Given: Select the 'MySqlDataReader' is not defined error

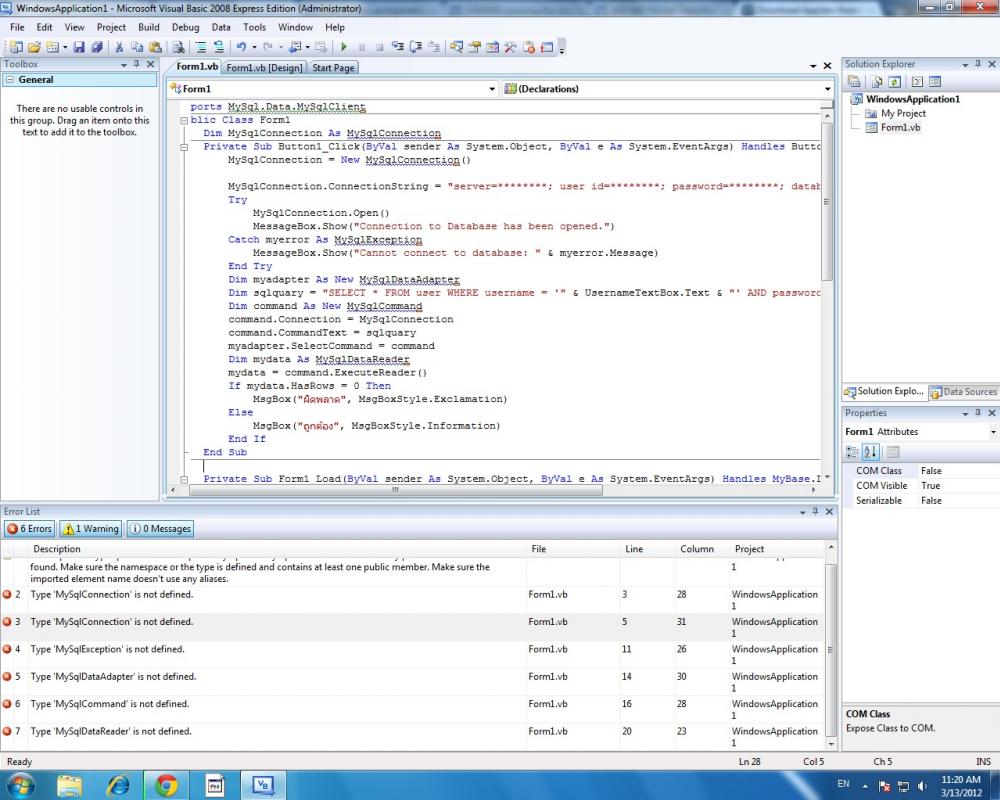Looking at the screenshot, I should tap(413, 737).
